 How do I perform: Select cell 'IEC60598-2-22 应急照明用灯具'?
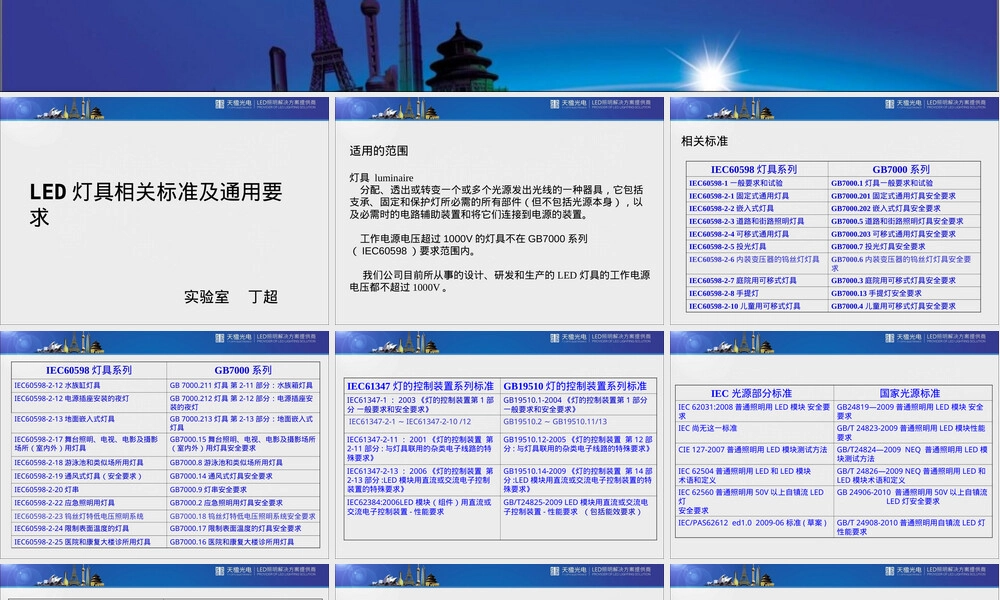click(x=89, y=503)
